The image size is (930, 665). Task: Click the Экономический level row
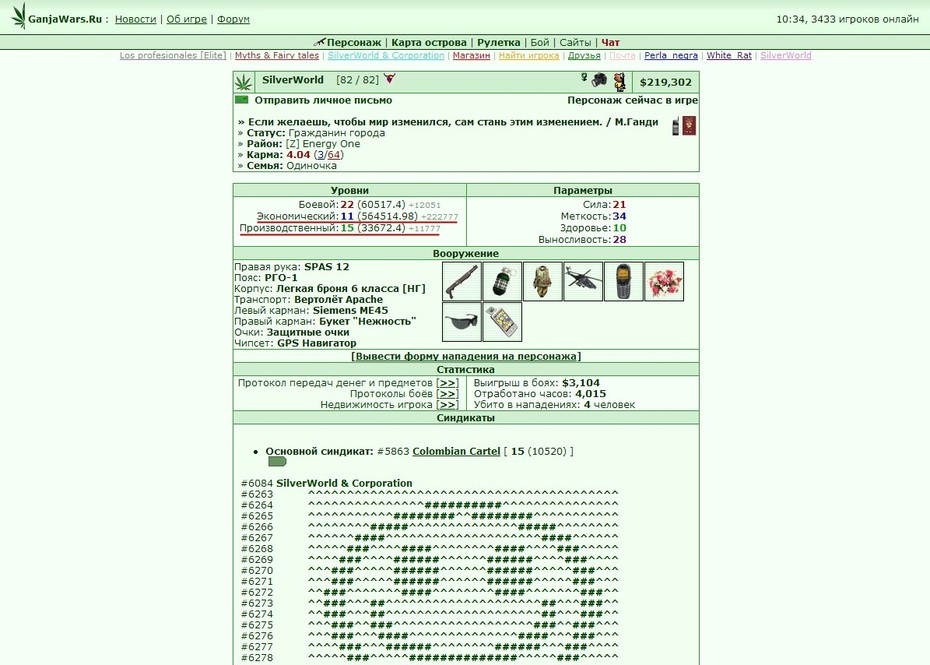click(357, 217)
